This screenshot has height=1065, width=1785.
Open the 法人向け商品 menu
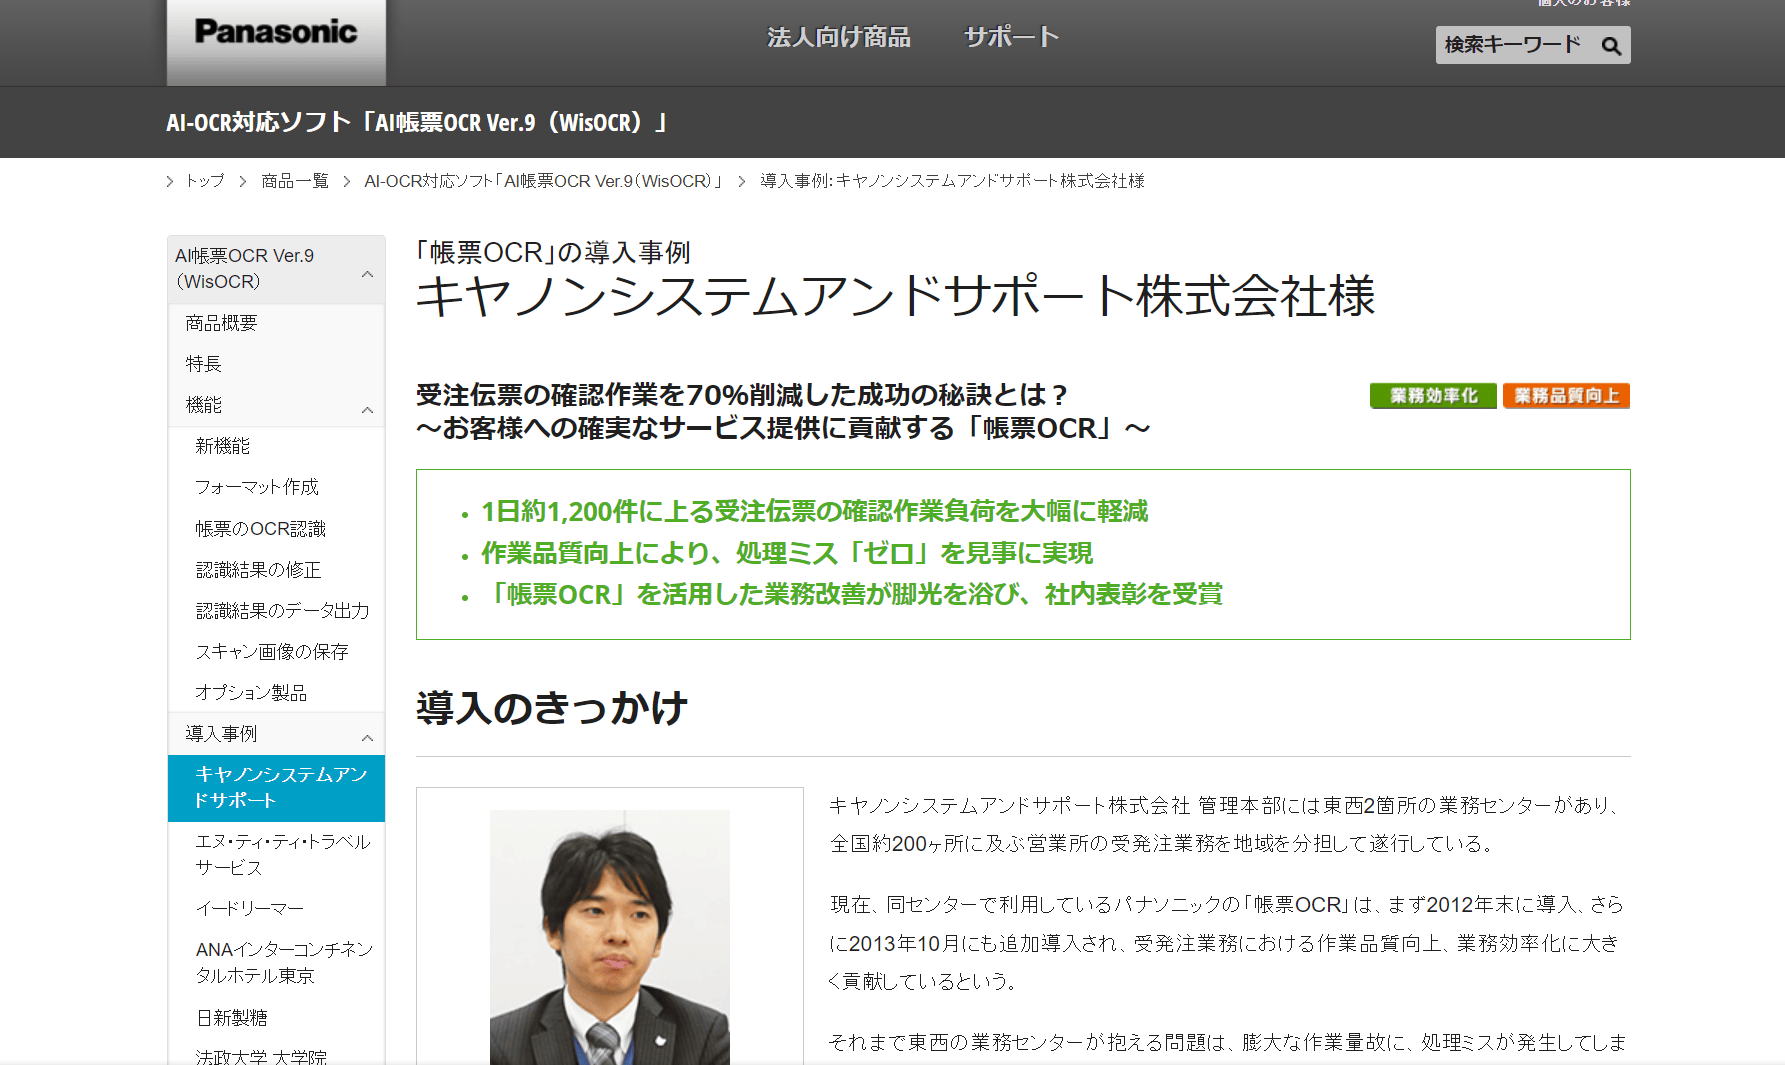(x=838, y=38)
